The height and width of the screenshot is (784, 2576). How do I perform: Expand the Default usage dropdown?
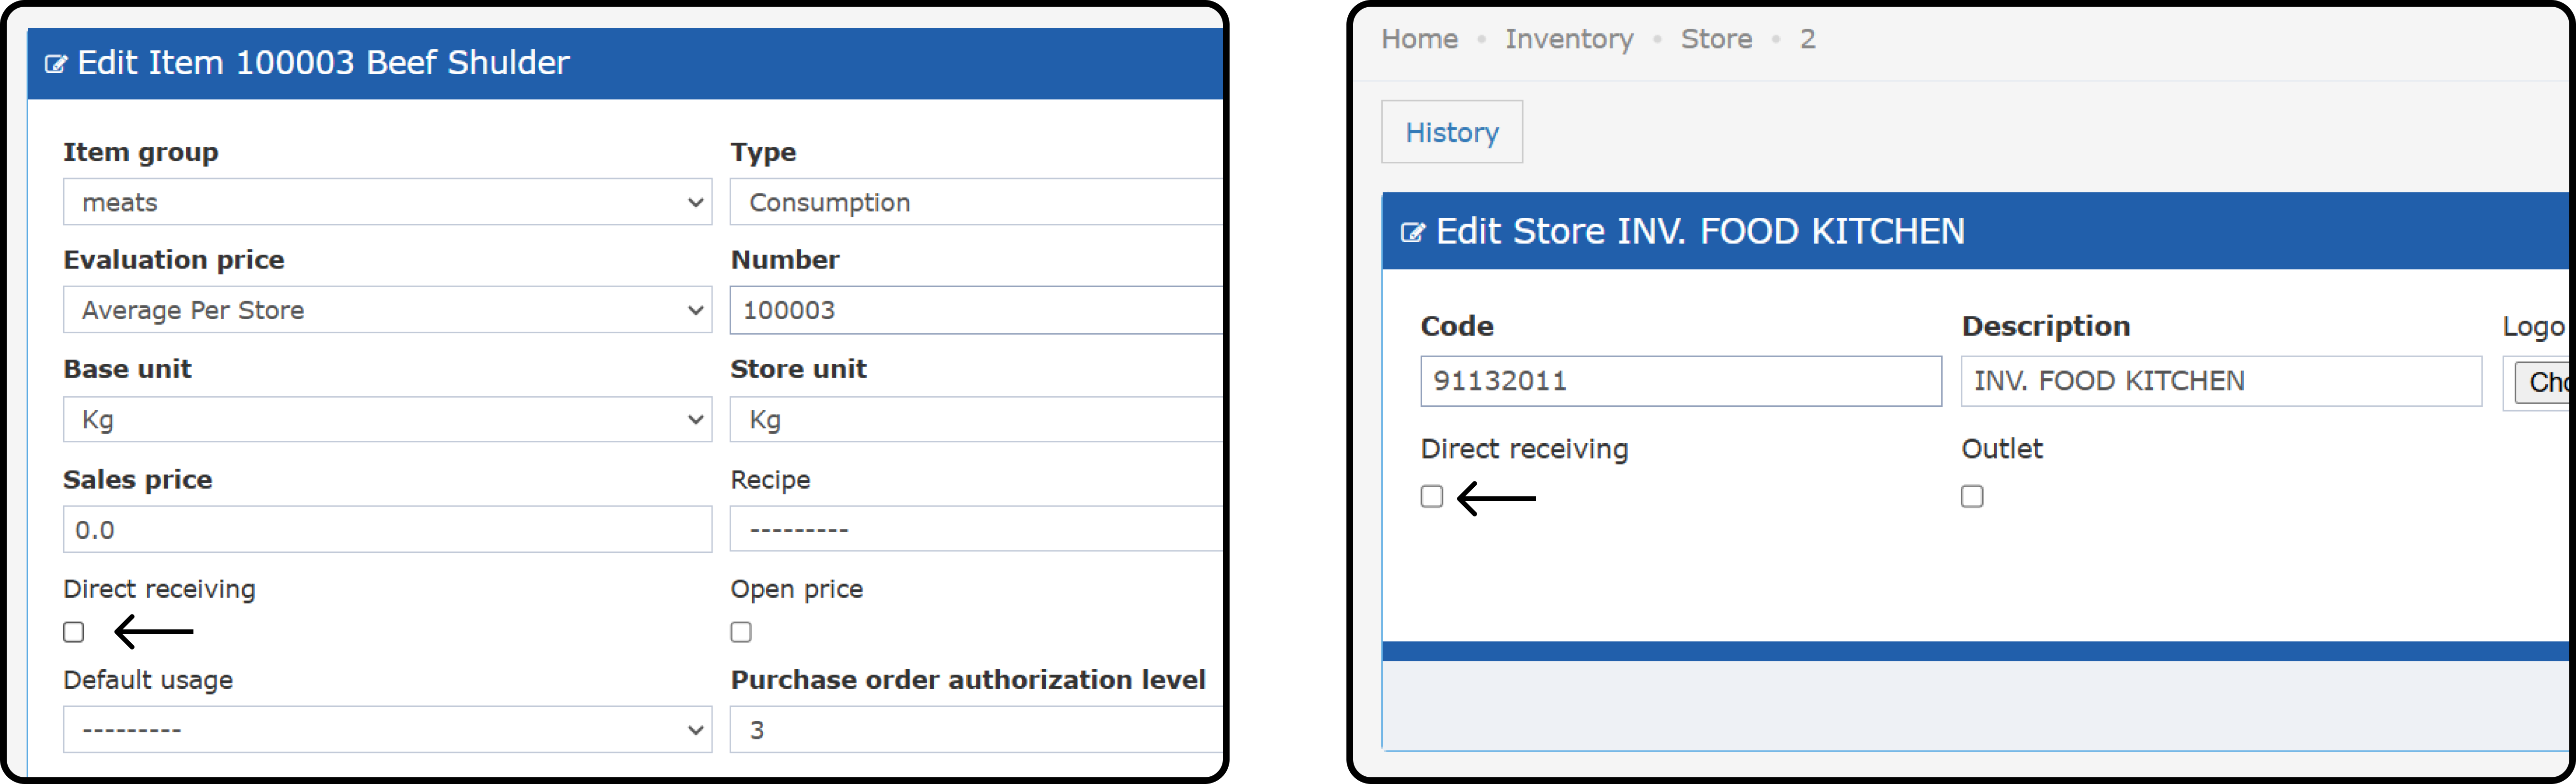387,729
